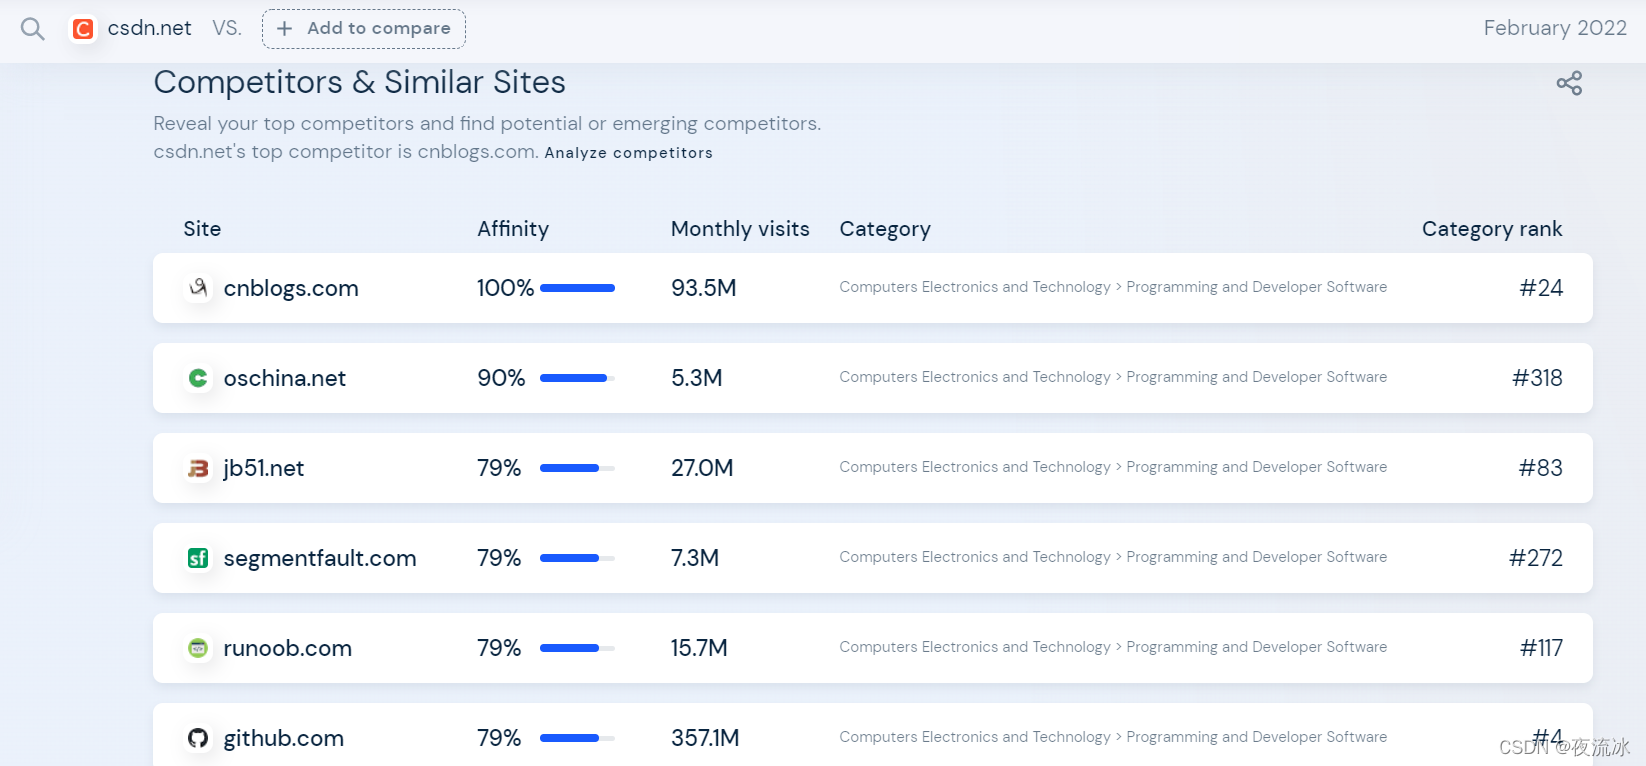The image size is (1646, 766).
Task: Click the Competitors & Similar Sites heading
Action: point(359,82)
